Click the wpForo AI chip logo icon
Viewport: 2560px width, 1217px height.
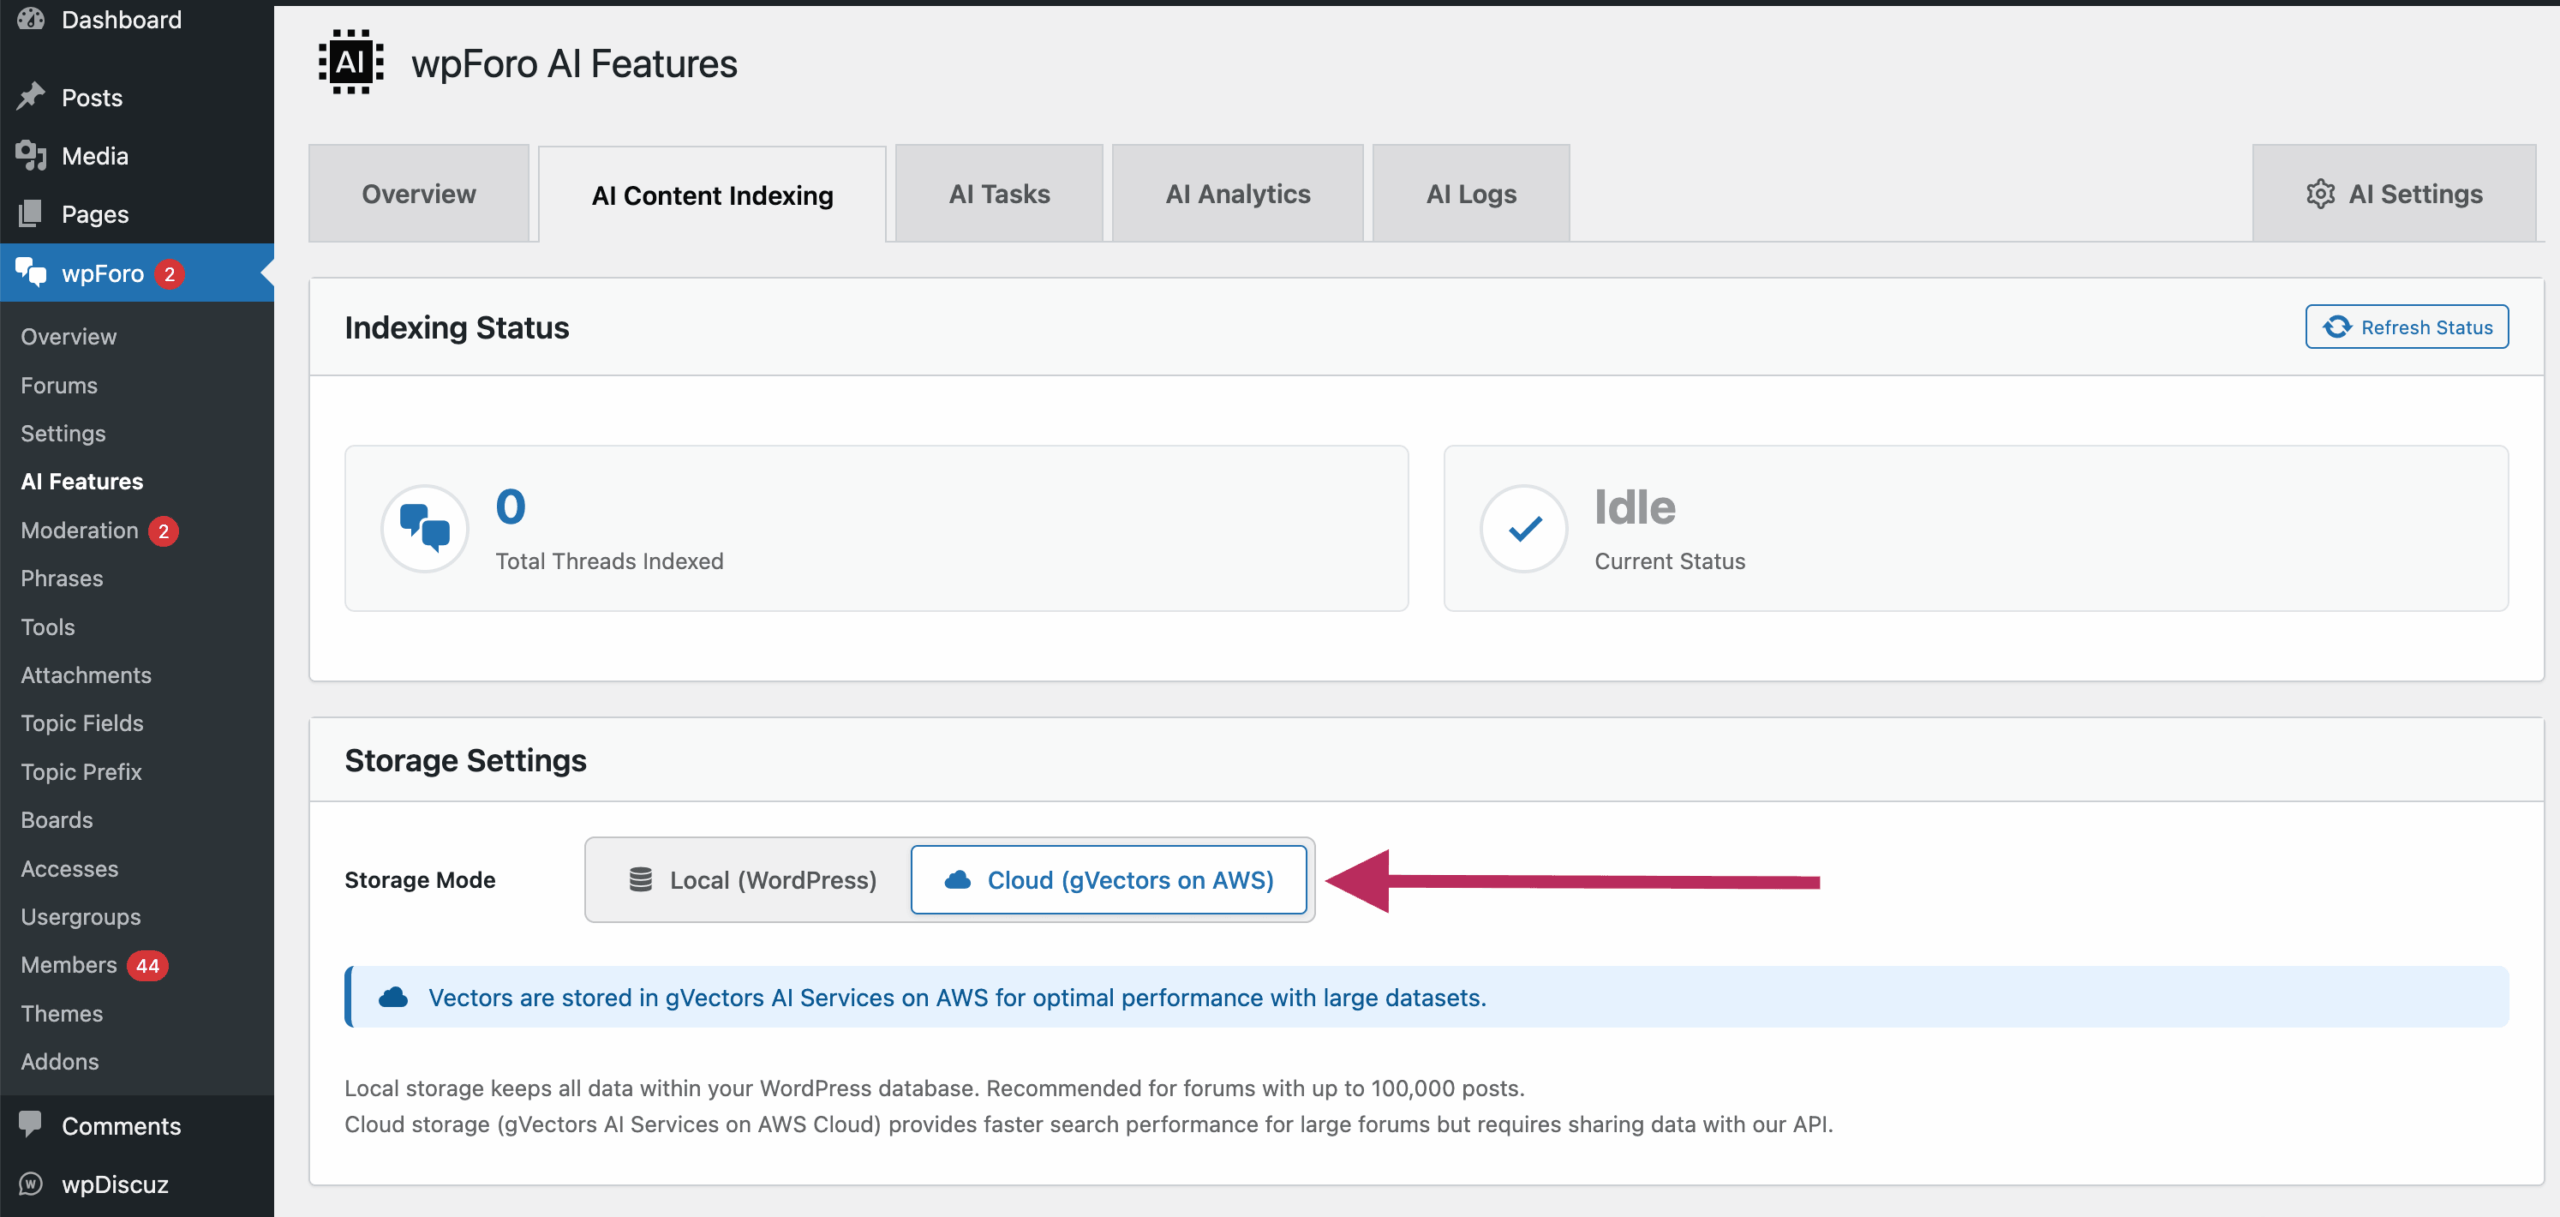[351, 63]
